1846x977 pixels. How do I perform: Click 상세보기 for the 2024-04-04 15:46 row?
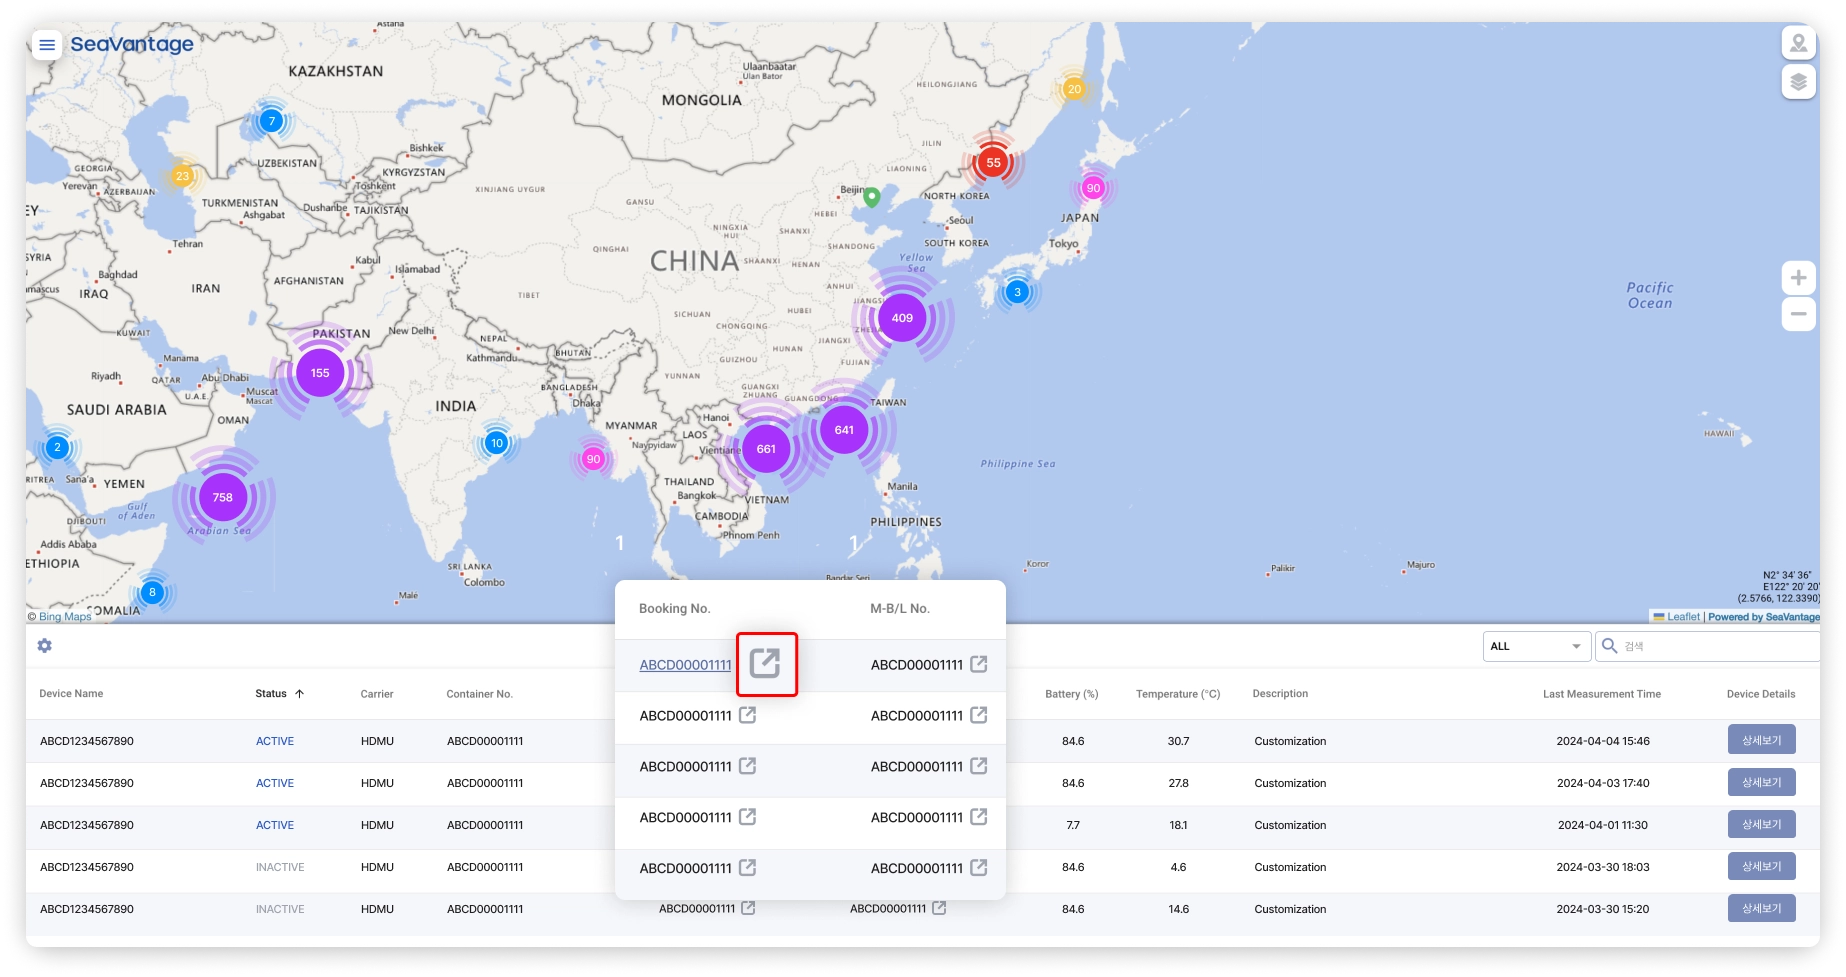pos(1761,740)
